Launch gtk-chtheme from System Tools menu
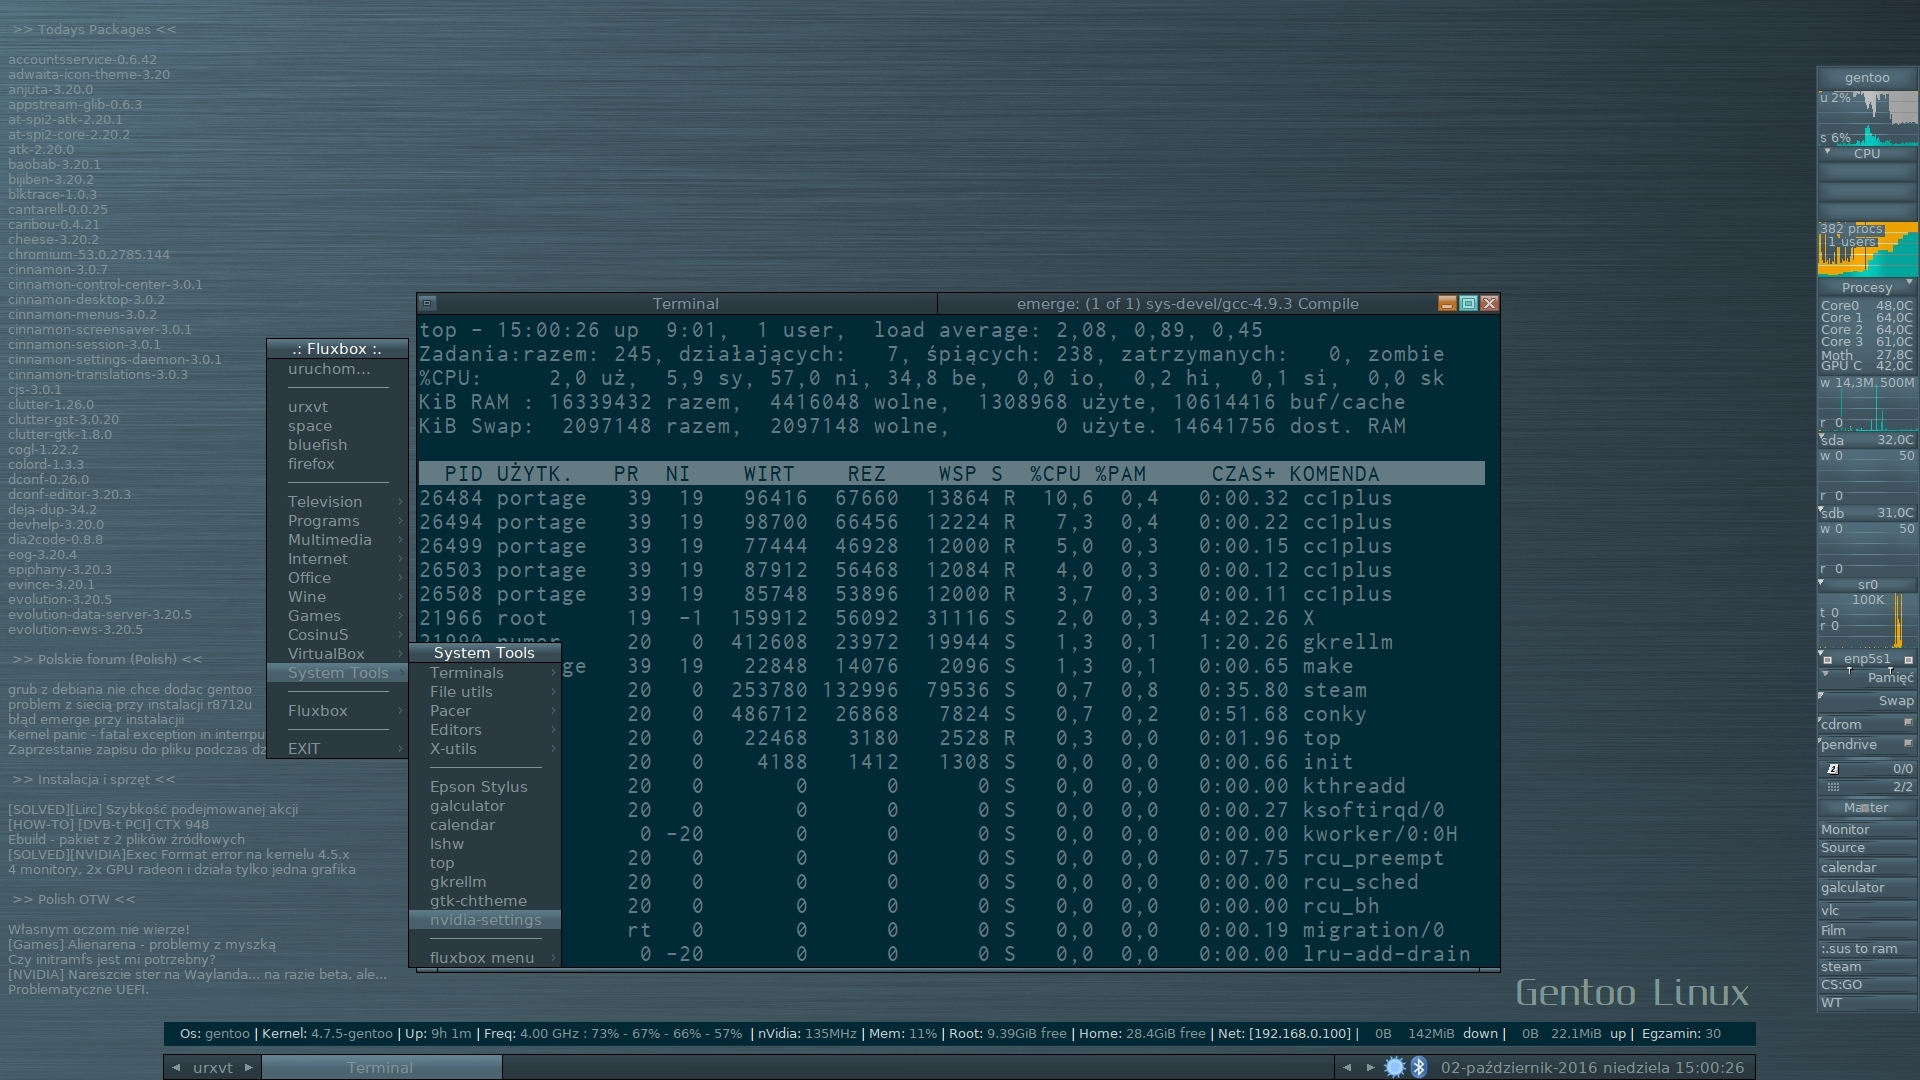Screen dimensions: 1920x1080 [x=485, y=901]
